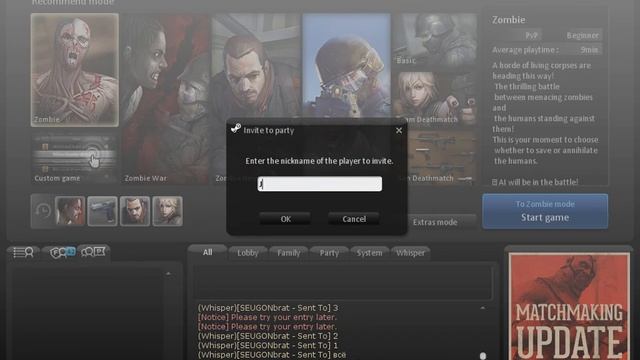Switch to the Lobby chat tab
The width and height of the screenshot is (640, 360).
(x=248, y=253)
